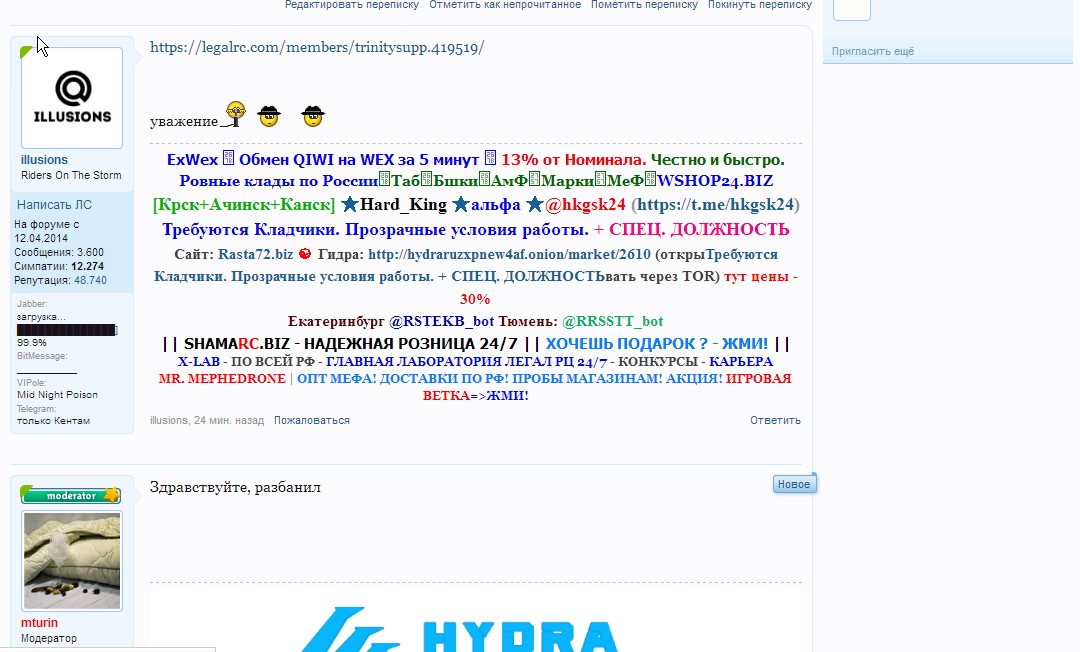The image size is (1080, 652).
Task: Click the 'Новое' badge on mturin's message
Action: pos(794,484)
